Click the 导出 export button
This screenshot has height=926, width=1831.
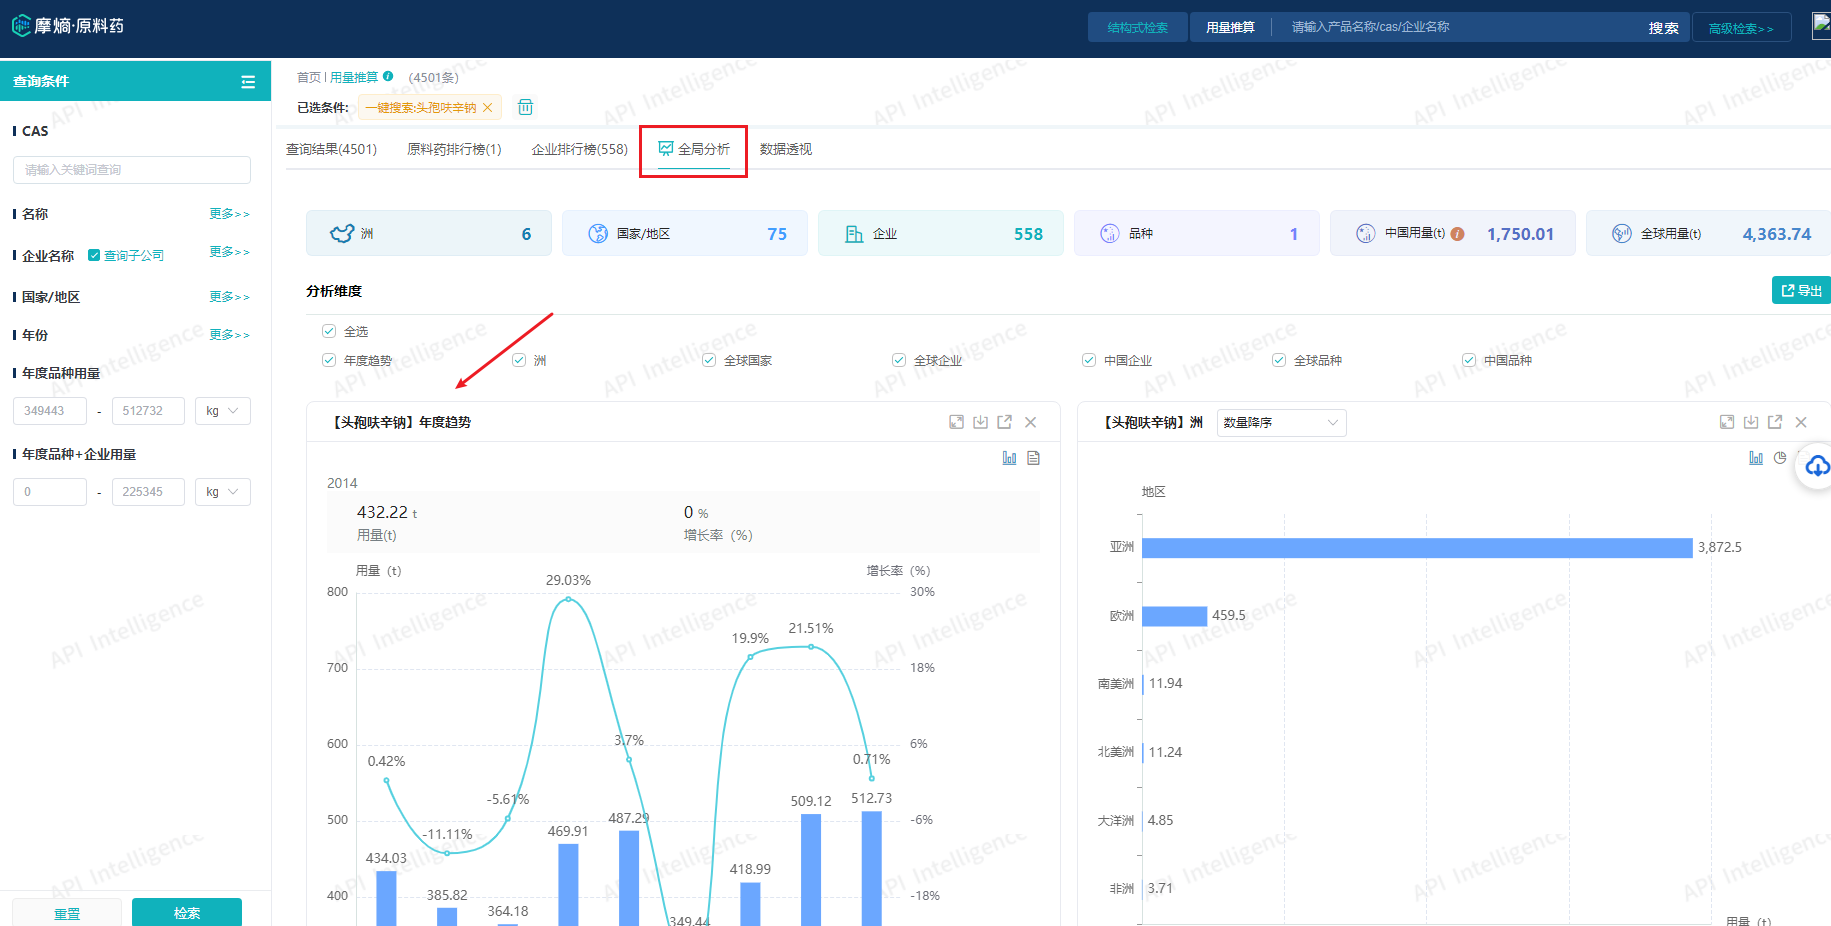point(1801,290)
